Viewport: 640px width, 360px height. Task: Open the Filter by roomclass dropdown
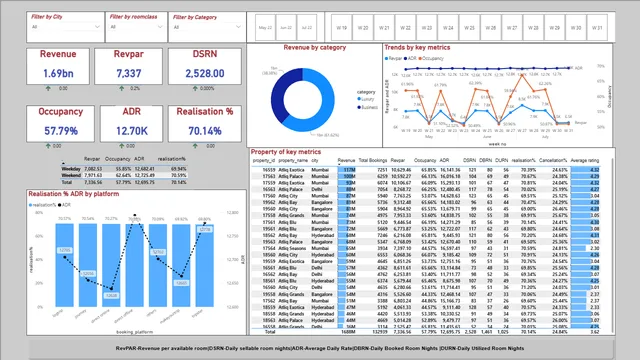click(x=136, y=27)
